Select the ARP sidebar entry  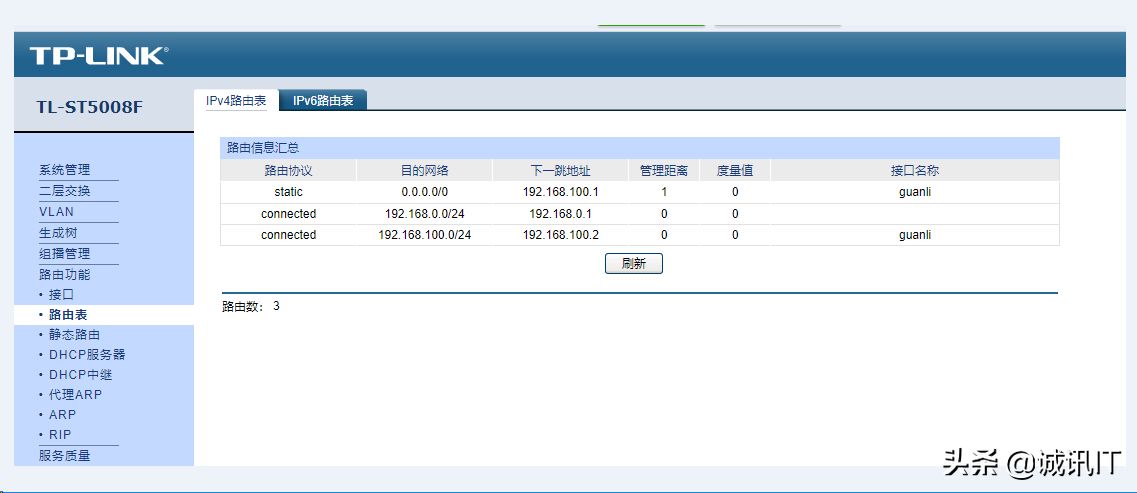pyautogui.click(x=62, y=415)
